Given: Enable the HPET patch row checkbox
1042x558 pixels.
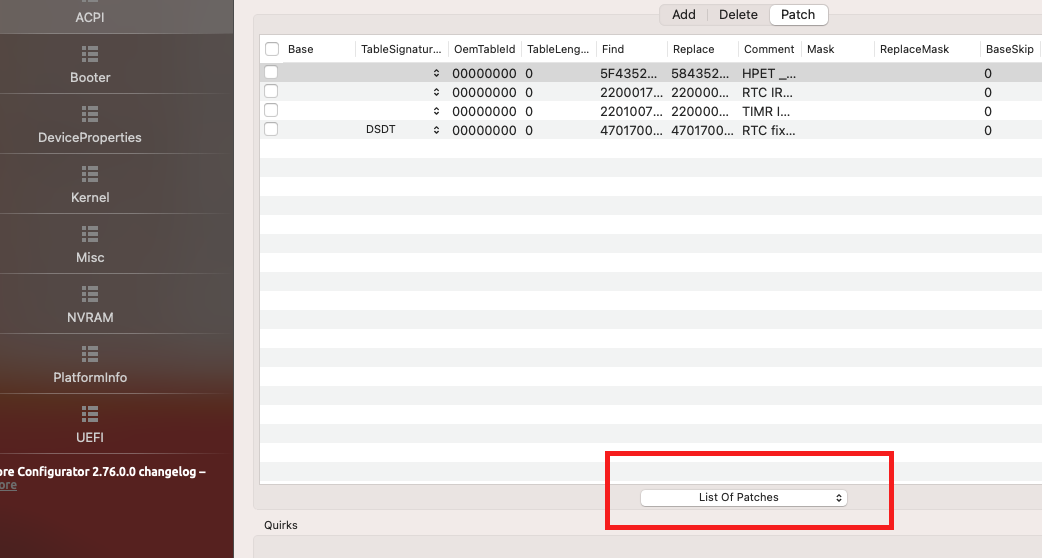Looking at the screenshot, I should coord(271,73).
